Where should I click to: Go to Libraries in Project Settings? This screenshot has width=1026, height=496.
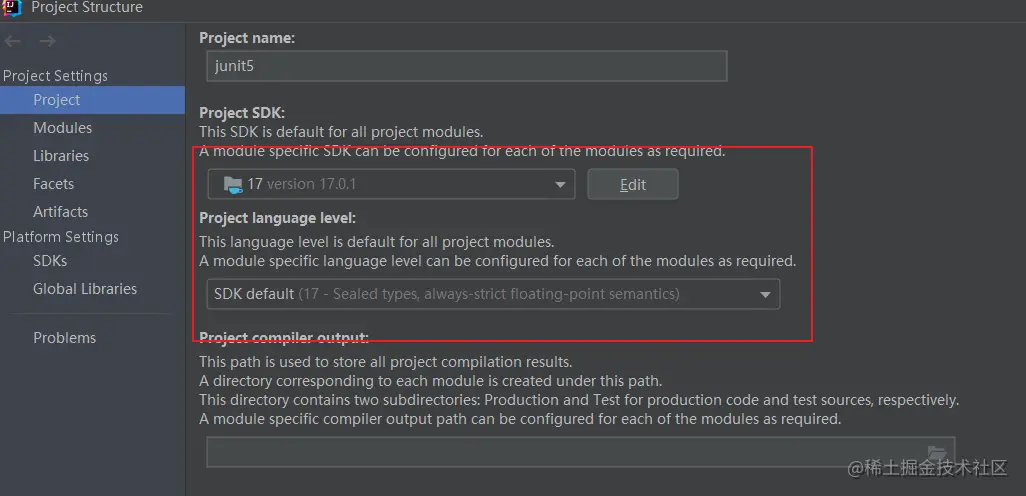[x=61, y=156]
